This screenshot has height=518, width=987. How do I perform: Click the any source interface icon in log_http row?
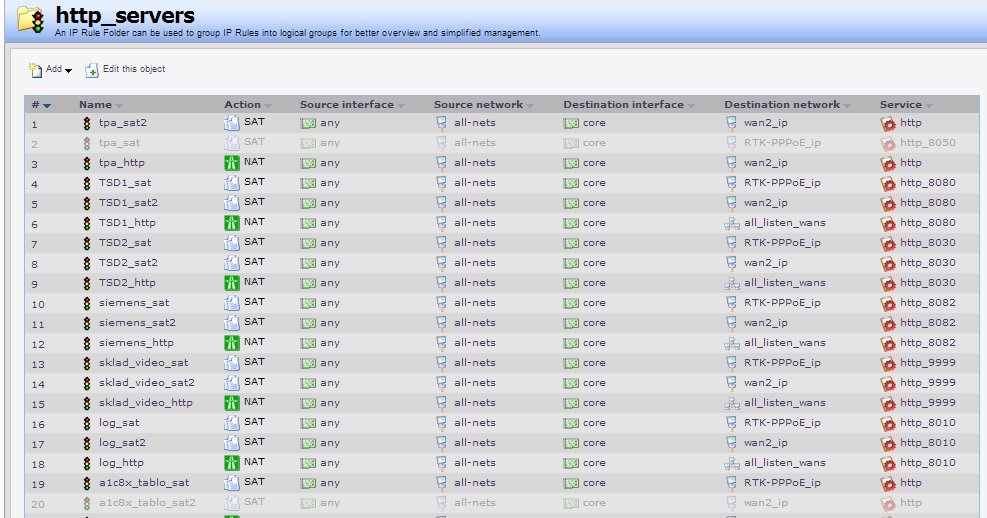(308, 463)
